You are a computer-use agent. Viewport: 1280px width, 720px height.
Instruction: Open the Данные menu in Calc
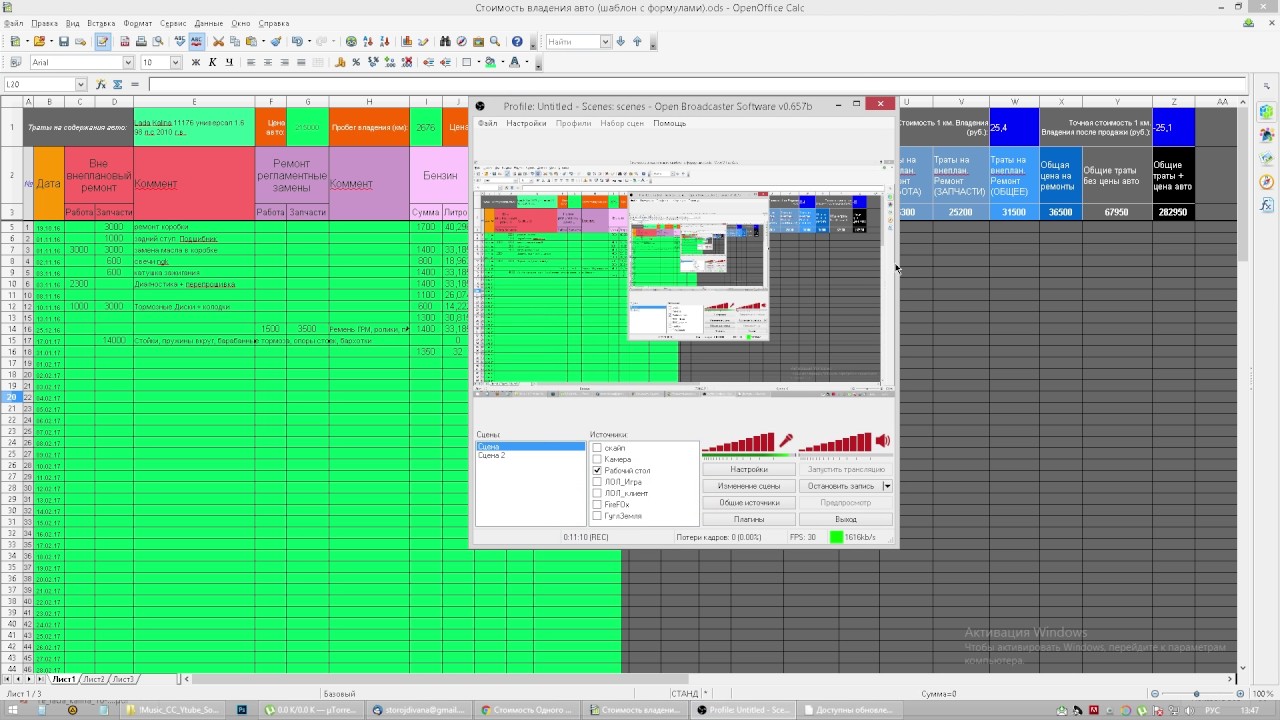point(209,23)
